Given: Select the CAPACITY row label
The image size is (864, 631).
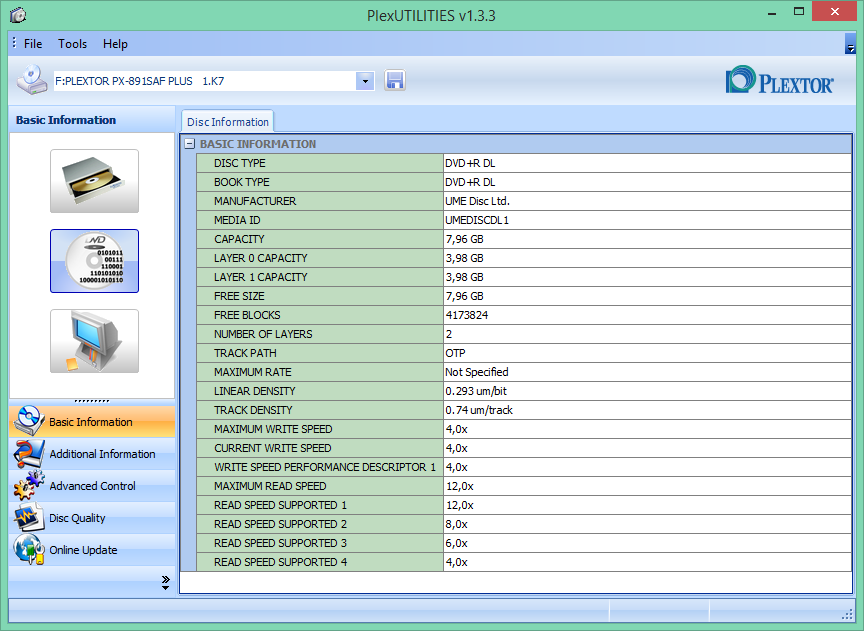Looking at the screenshot, I should coord(239,239).
